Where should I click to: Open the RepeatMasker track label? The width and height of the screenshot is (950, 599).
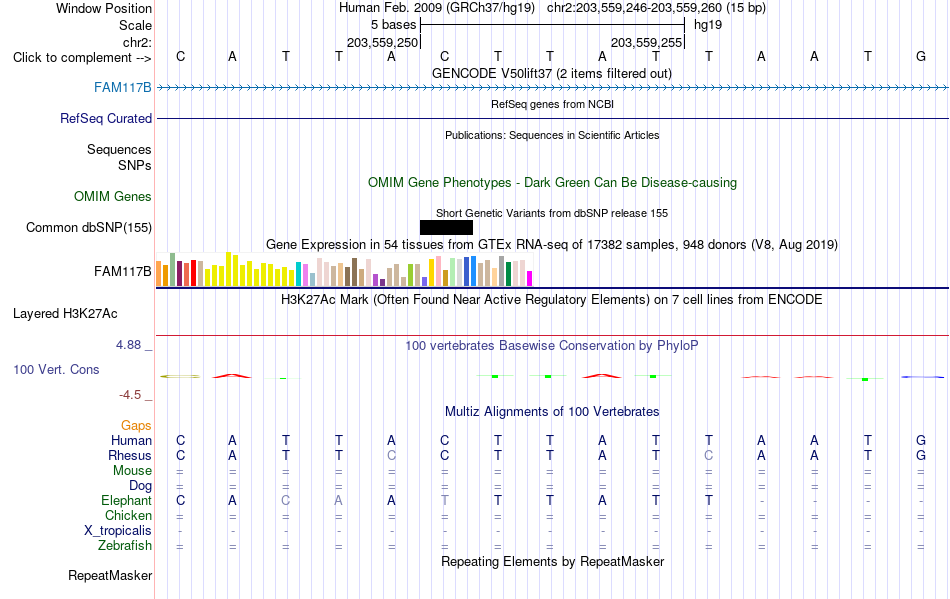110,575
